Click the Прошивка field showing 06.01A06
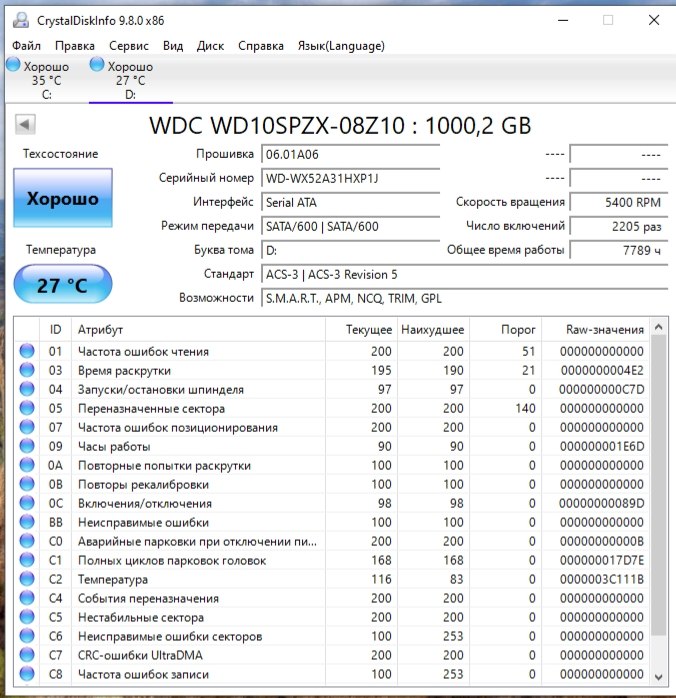Viewport: 676px width, 698px height. (x=350, y=154)
